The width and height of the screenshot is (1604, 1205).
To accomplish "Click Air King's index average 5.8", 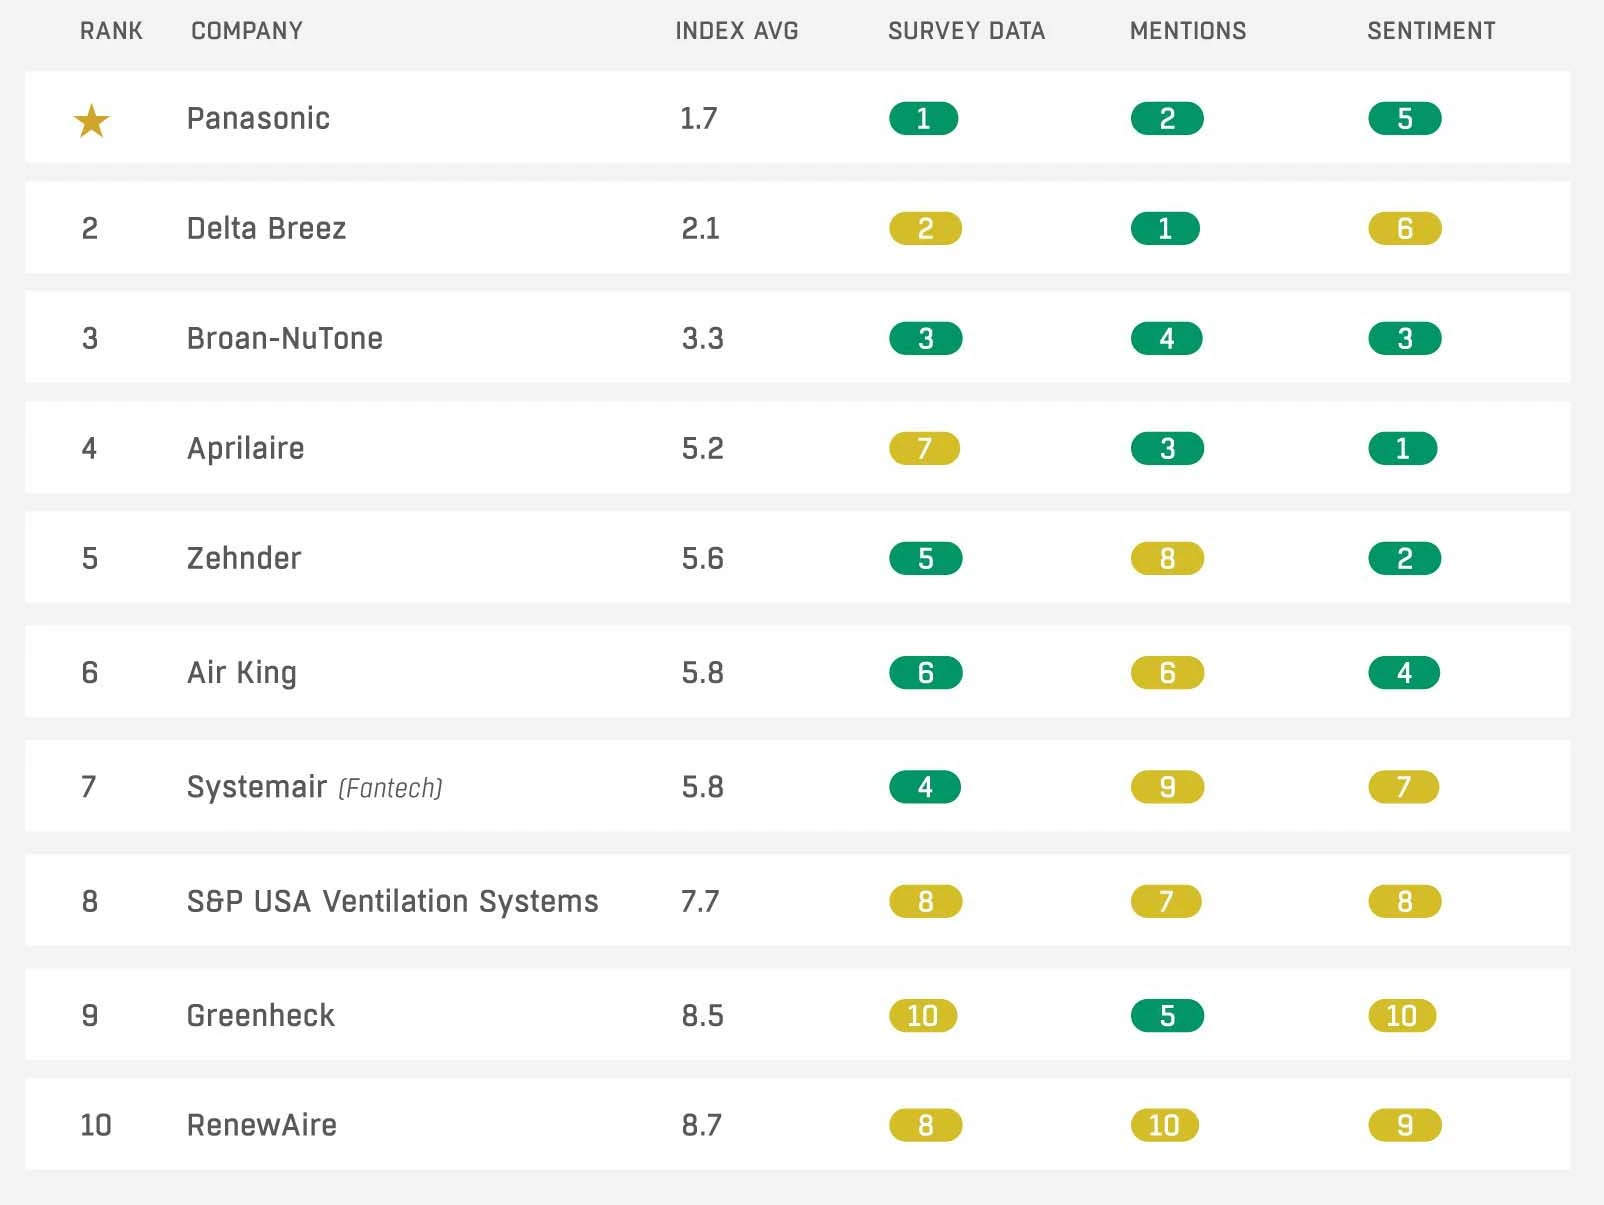I will (x=703, y=672).
